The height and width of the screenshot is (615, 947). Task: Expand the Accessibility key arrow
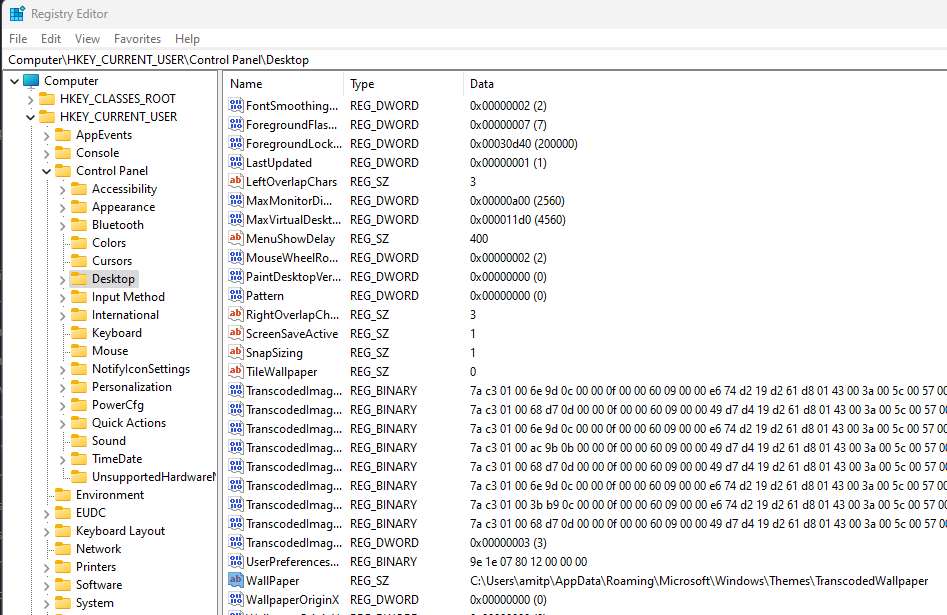point(62,189)
